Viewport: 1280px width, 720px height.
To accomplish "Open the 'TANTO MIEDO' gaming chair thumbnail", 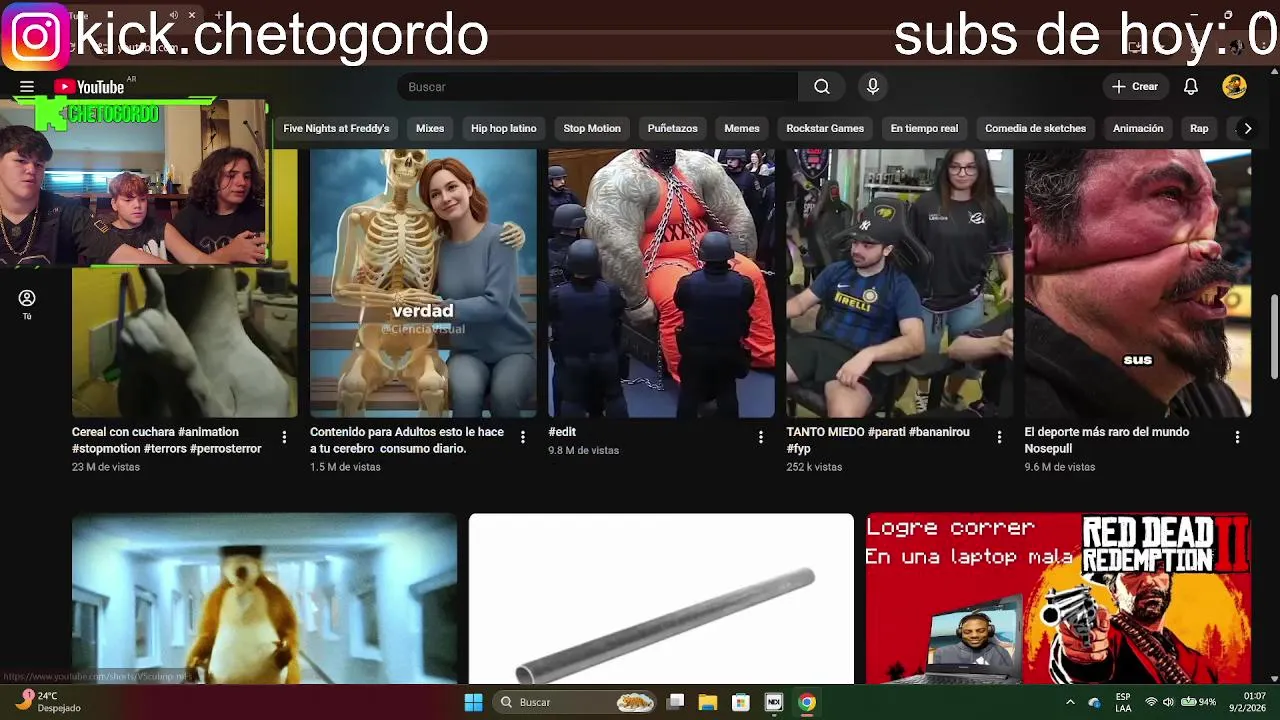I will (899, 283).
